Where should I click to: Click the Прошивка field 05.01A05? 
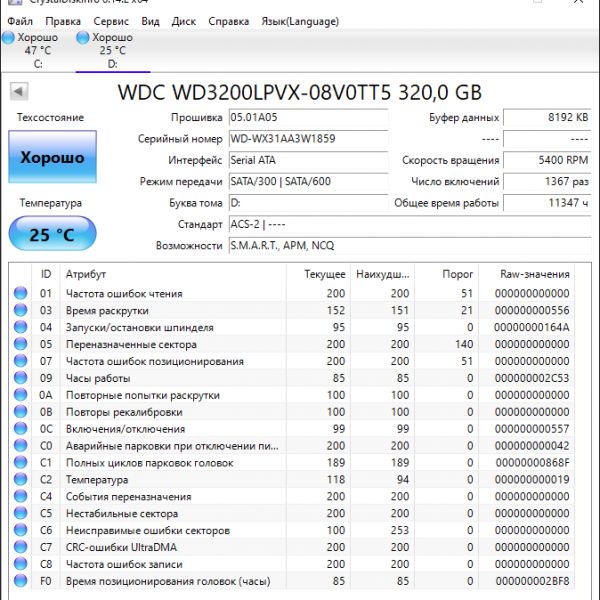[308, 117]
